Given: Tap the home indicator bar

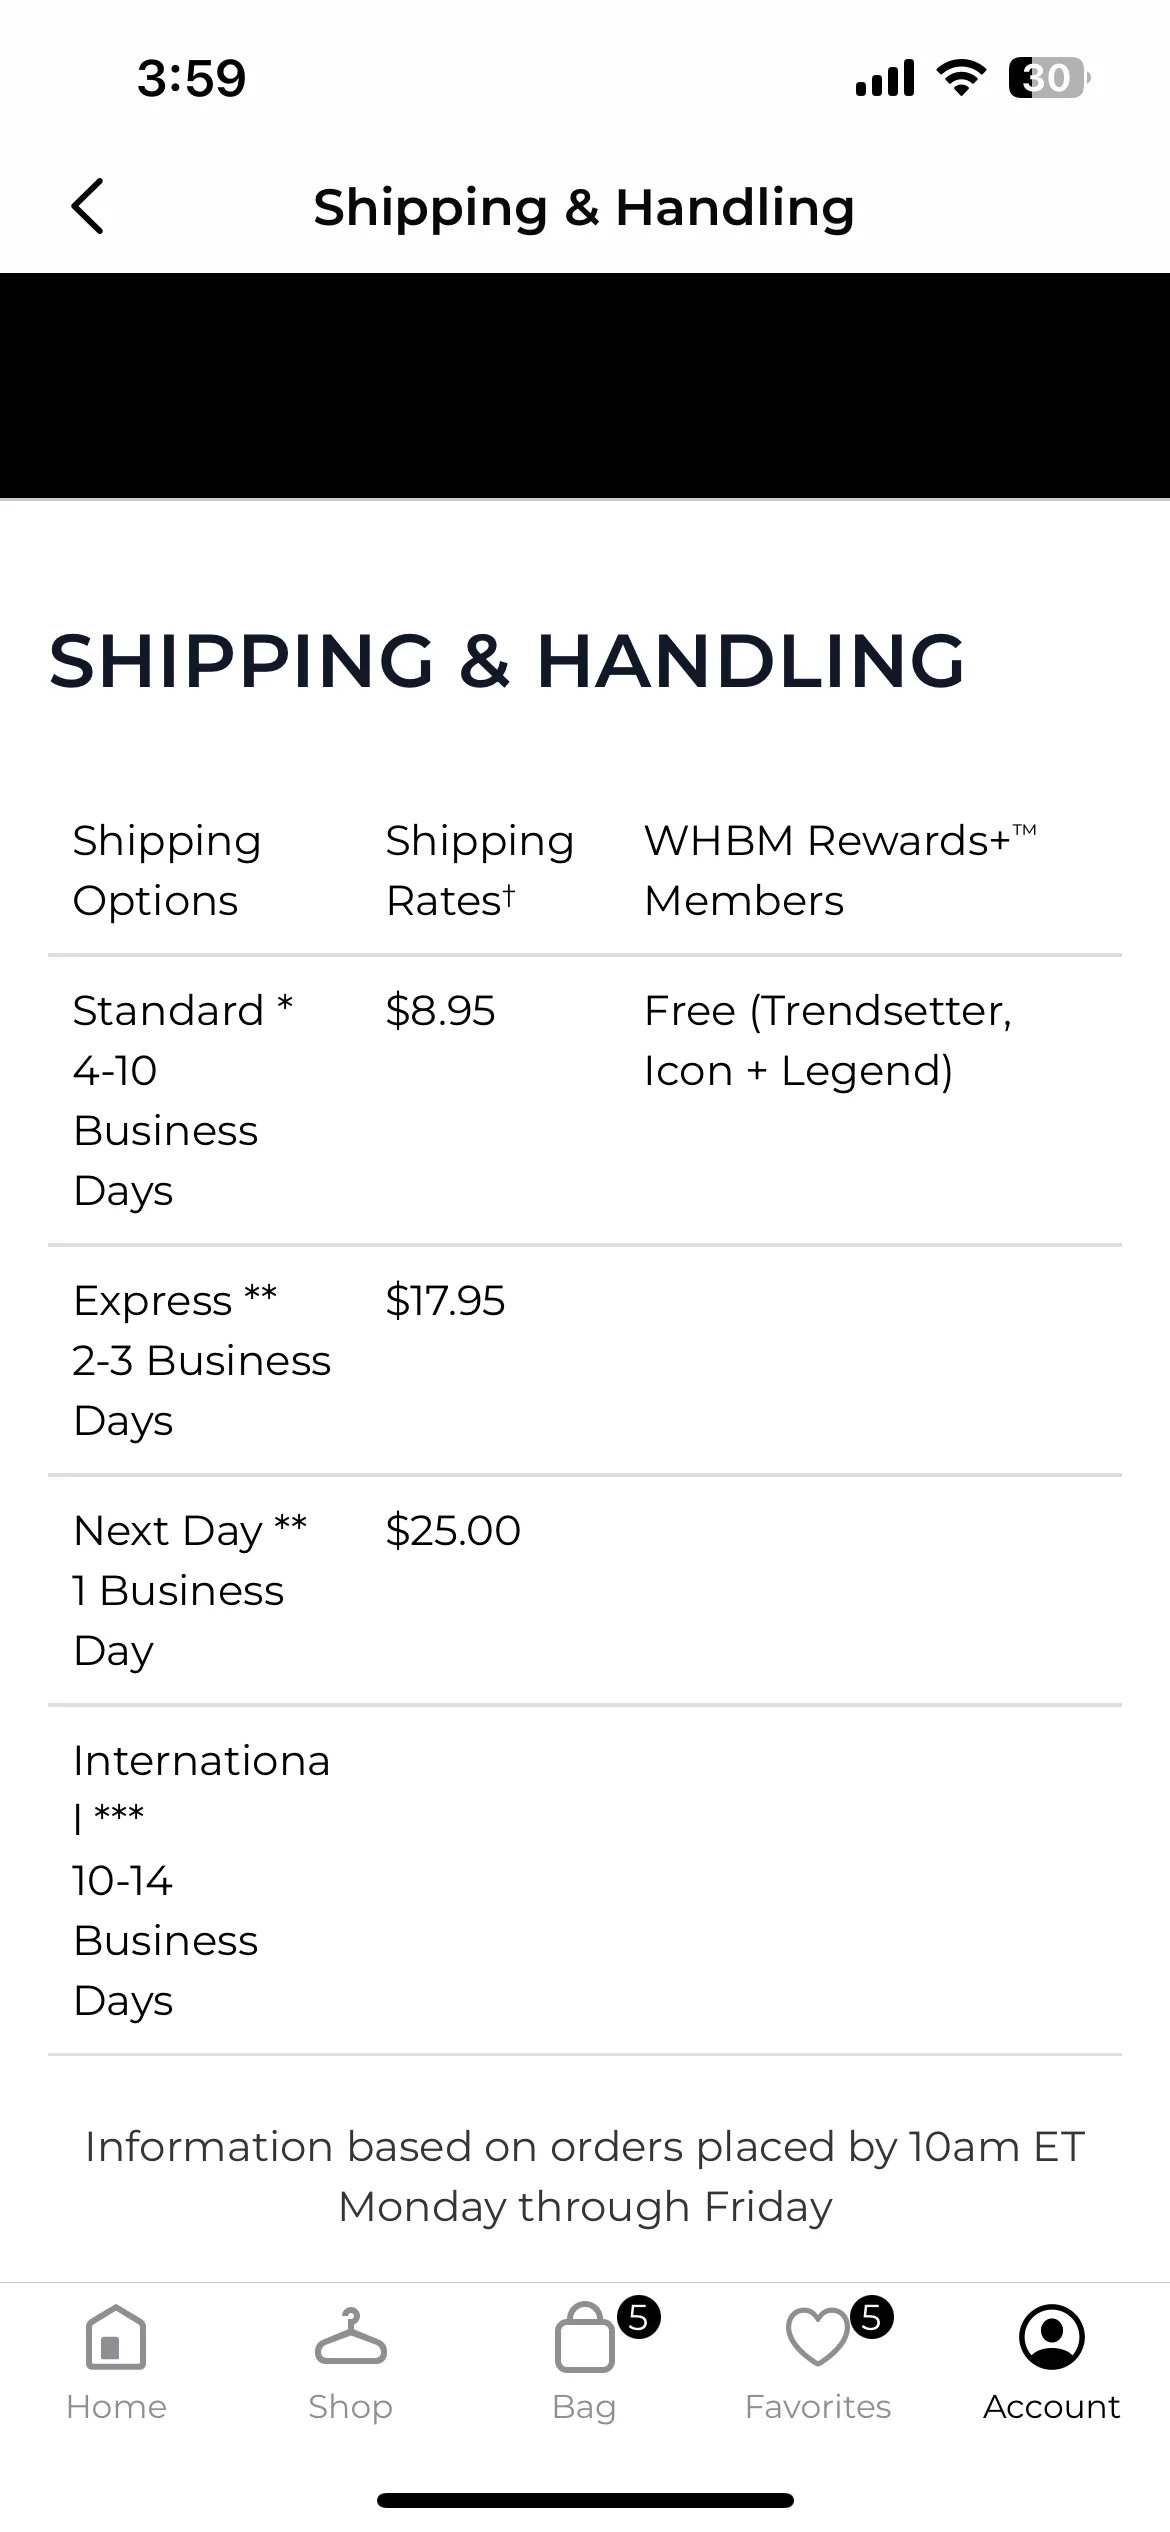Looking at the screenshot, I should (585, 2500).
